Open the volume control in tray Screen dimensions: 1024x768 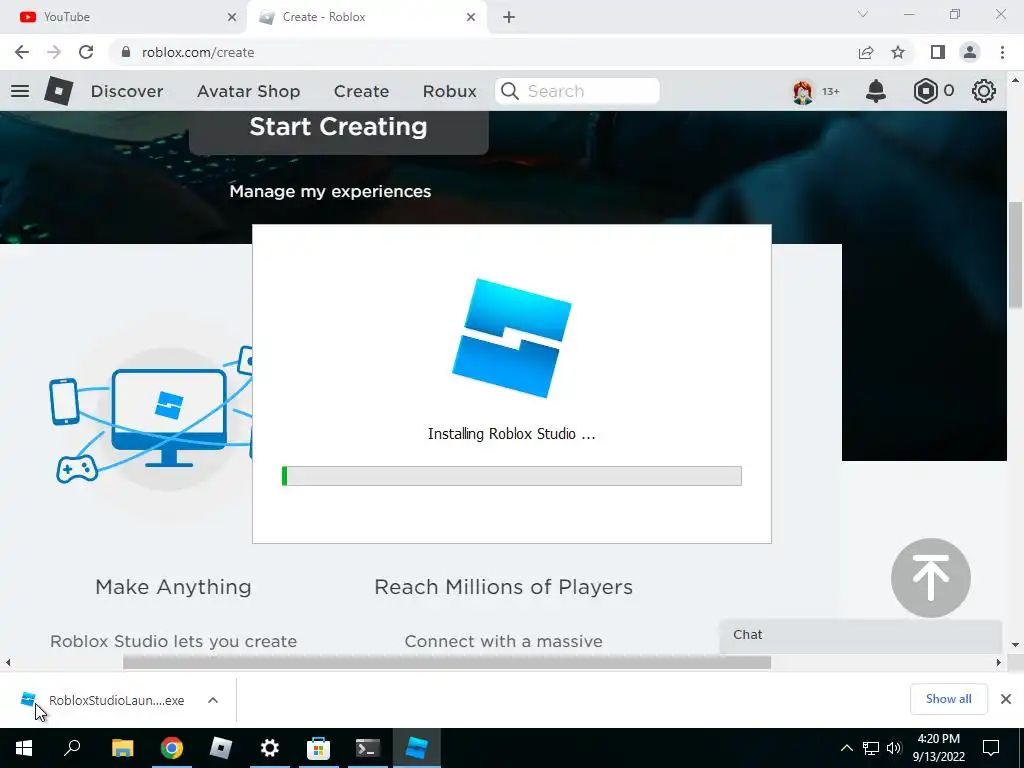(x=894, y=748)
